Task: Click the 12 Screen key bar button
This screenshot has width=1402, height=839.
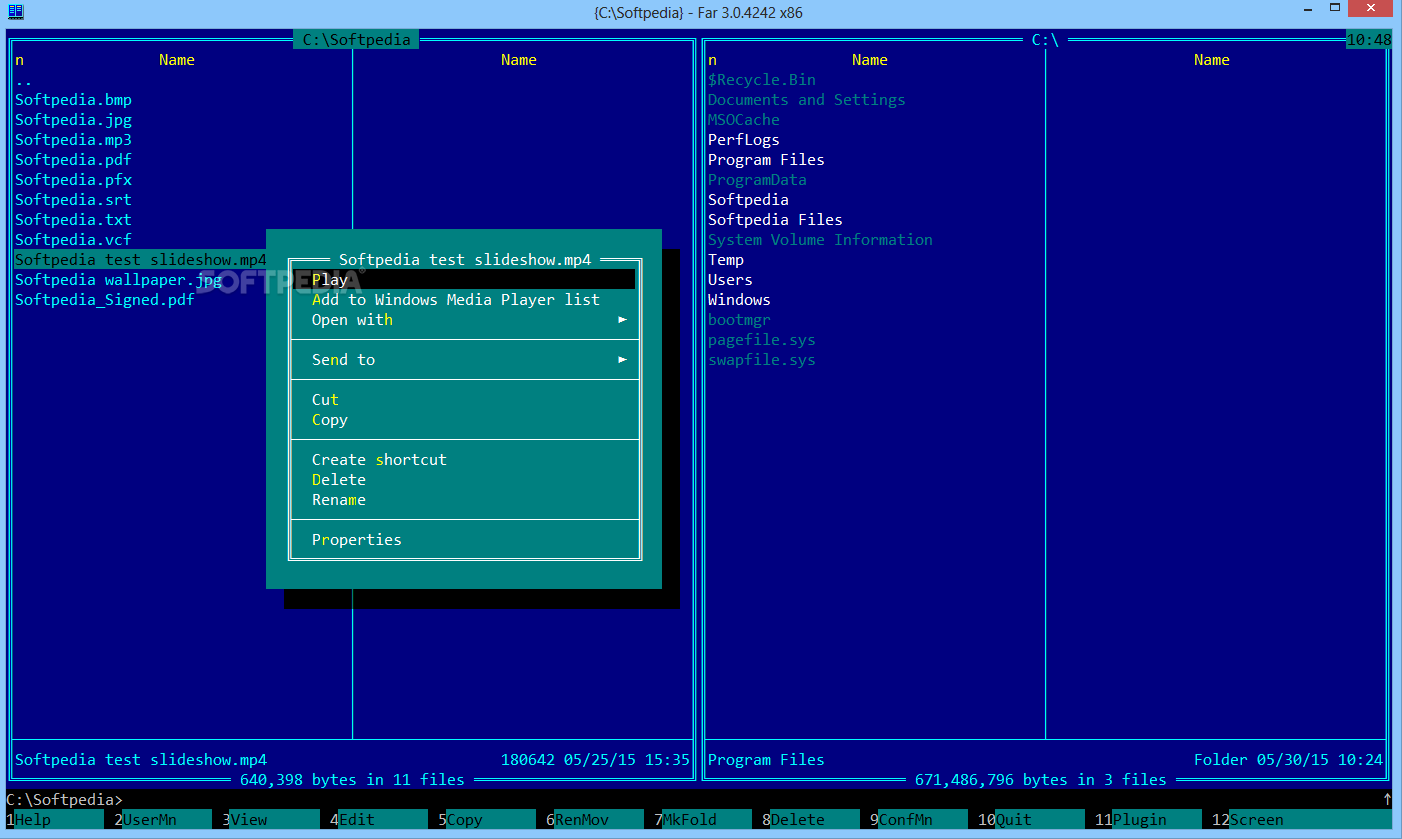Action: click(1300, 820)
